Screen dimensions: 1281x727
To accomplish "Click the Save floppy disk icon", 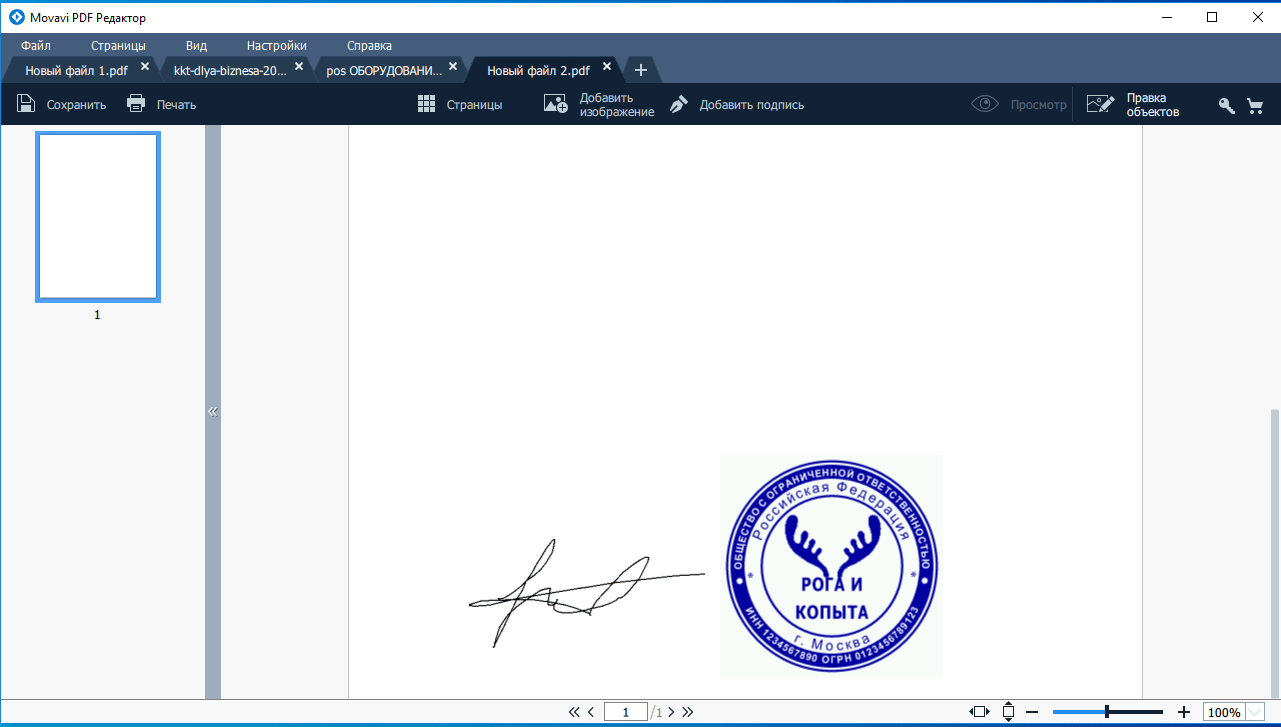I will pos(26,104).
